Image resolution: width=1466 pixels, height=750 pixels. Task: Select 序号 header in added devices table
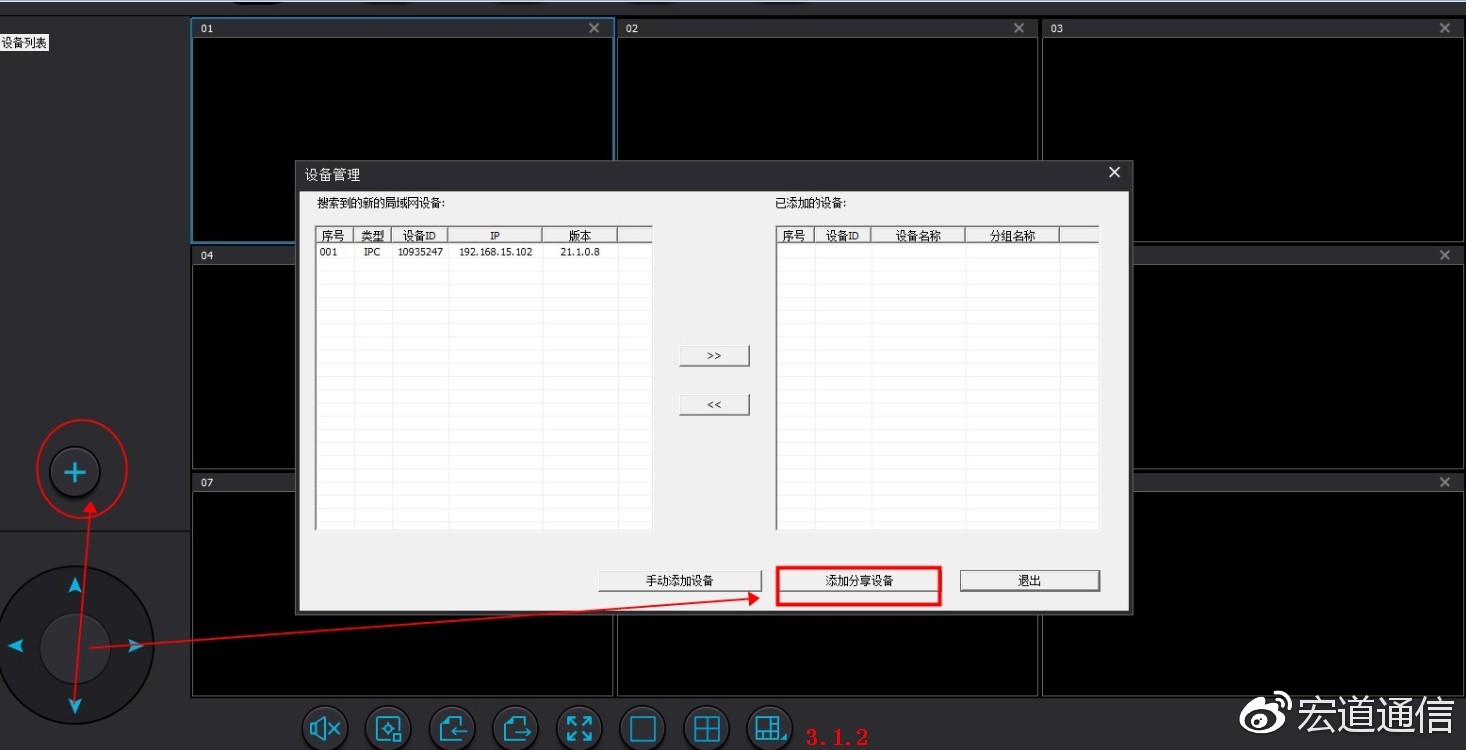[x=795, y=235]
